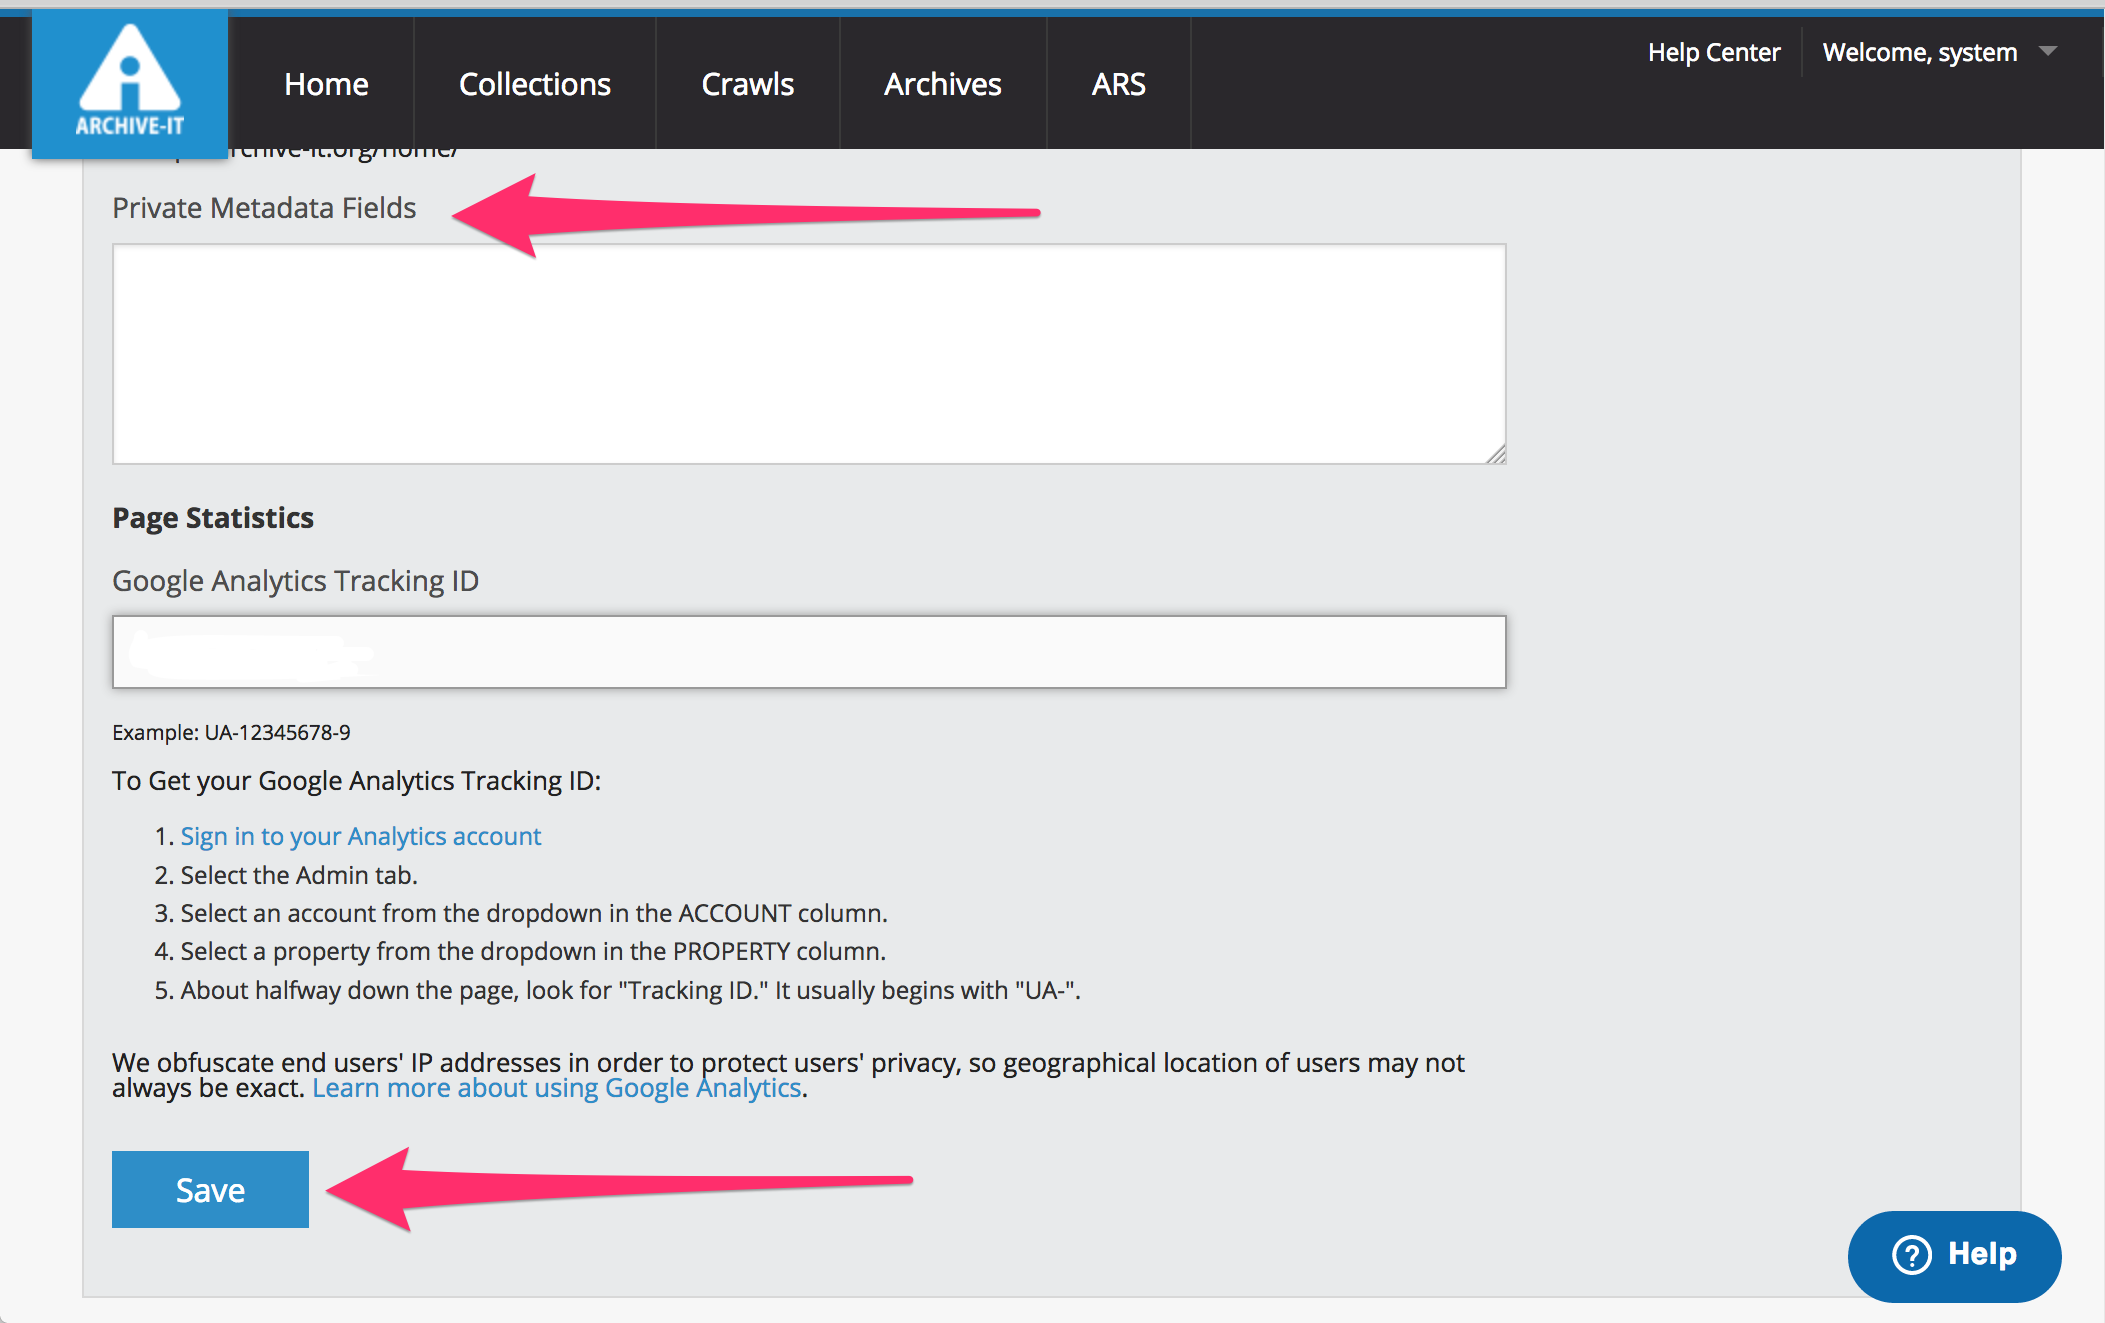2105x1323 pixels.
Task: Grab the textarea resize handle corner
Action: point(1496,455)
